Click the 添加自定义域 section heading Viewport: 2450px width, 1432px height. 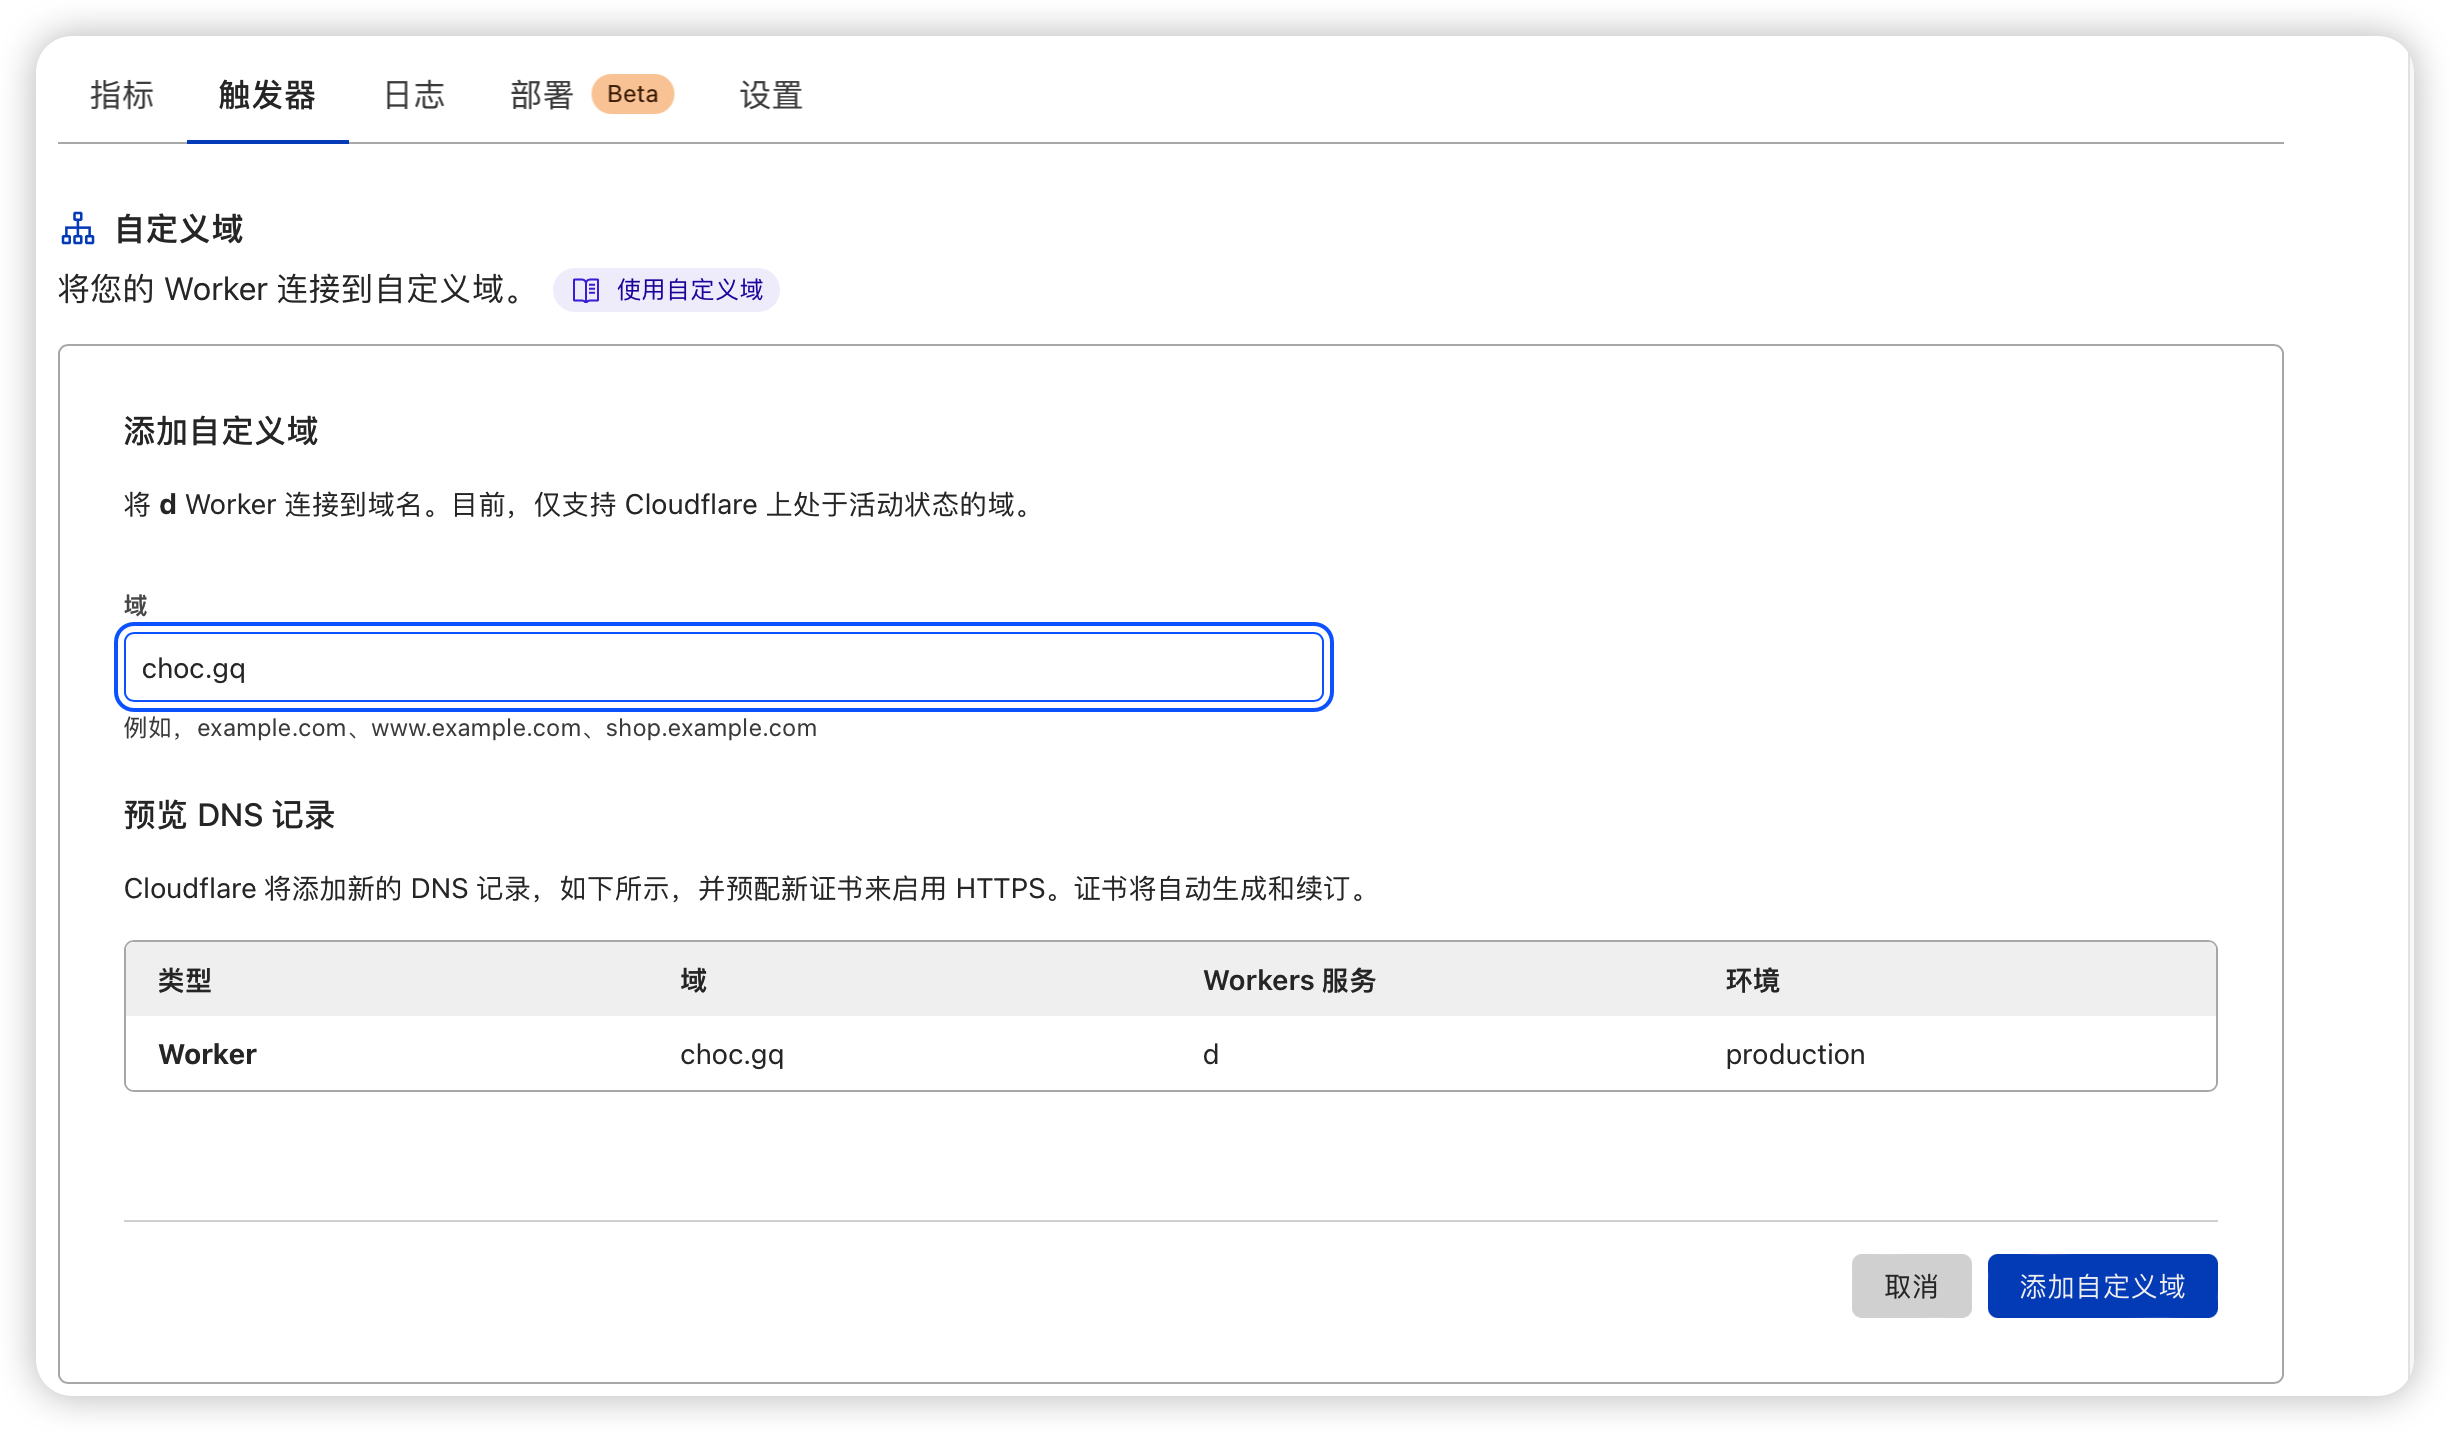pyautogui.click(x=220, y=431)
